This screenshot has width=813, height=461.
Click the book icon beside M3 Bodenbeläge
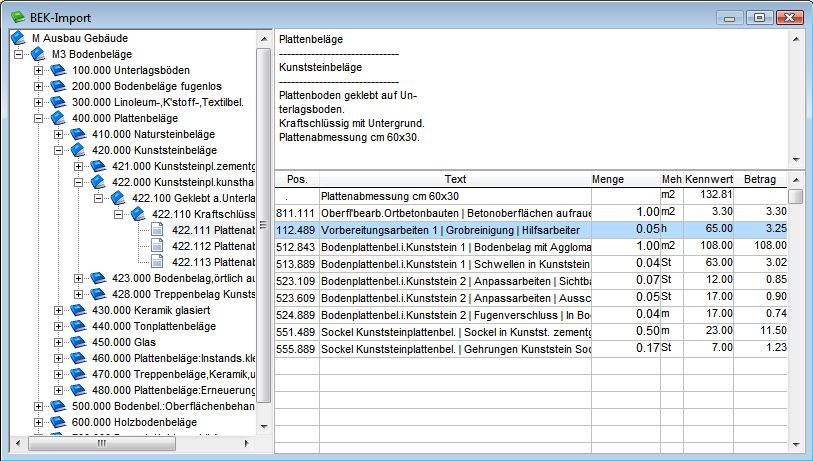pyautogui.click(x=38, y=54)
